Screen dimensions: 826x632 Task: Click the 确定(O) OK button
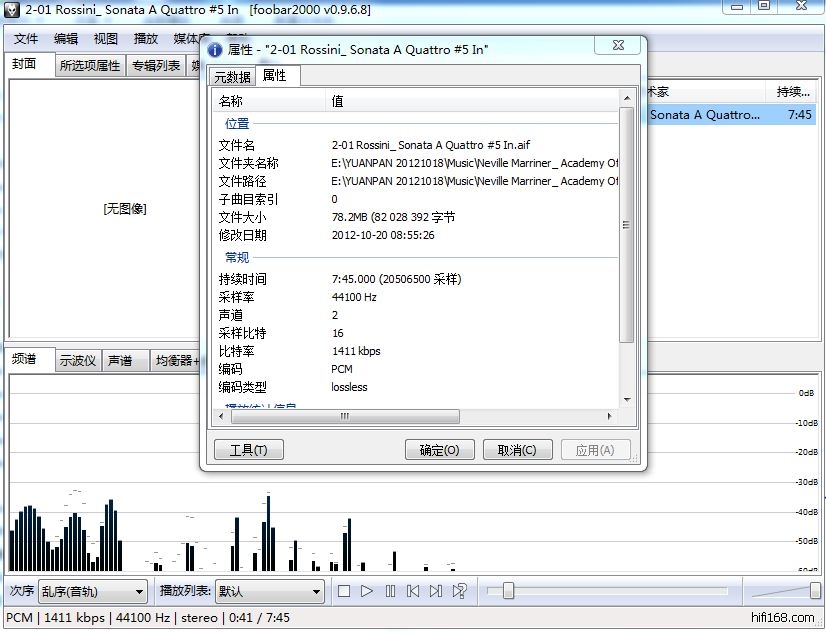pos(439,450)
